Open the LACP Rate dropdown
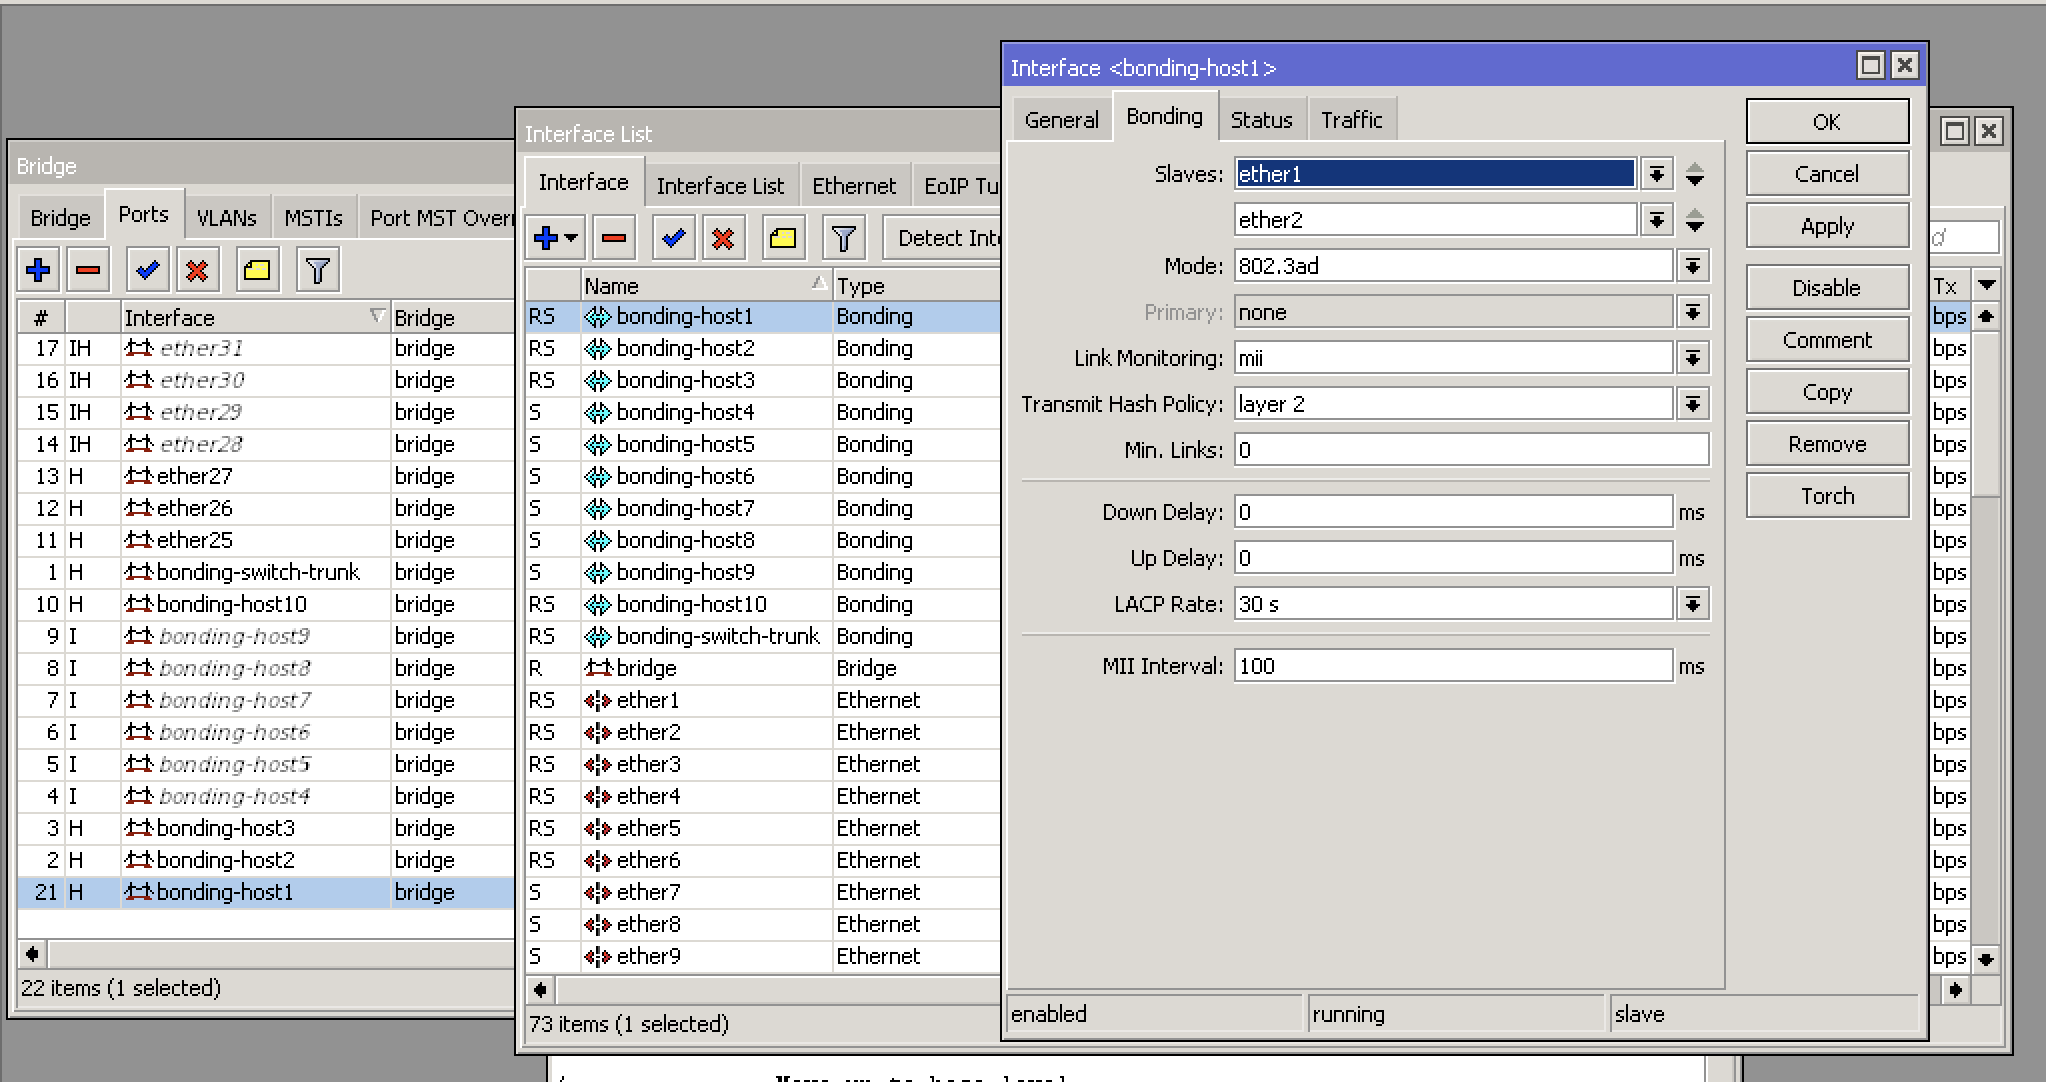This screenshot has height=1082, width=2046. pyautogui.click(x=1692, y=604)
